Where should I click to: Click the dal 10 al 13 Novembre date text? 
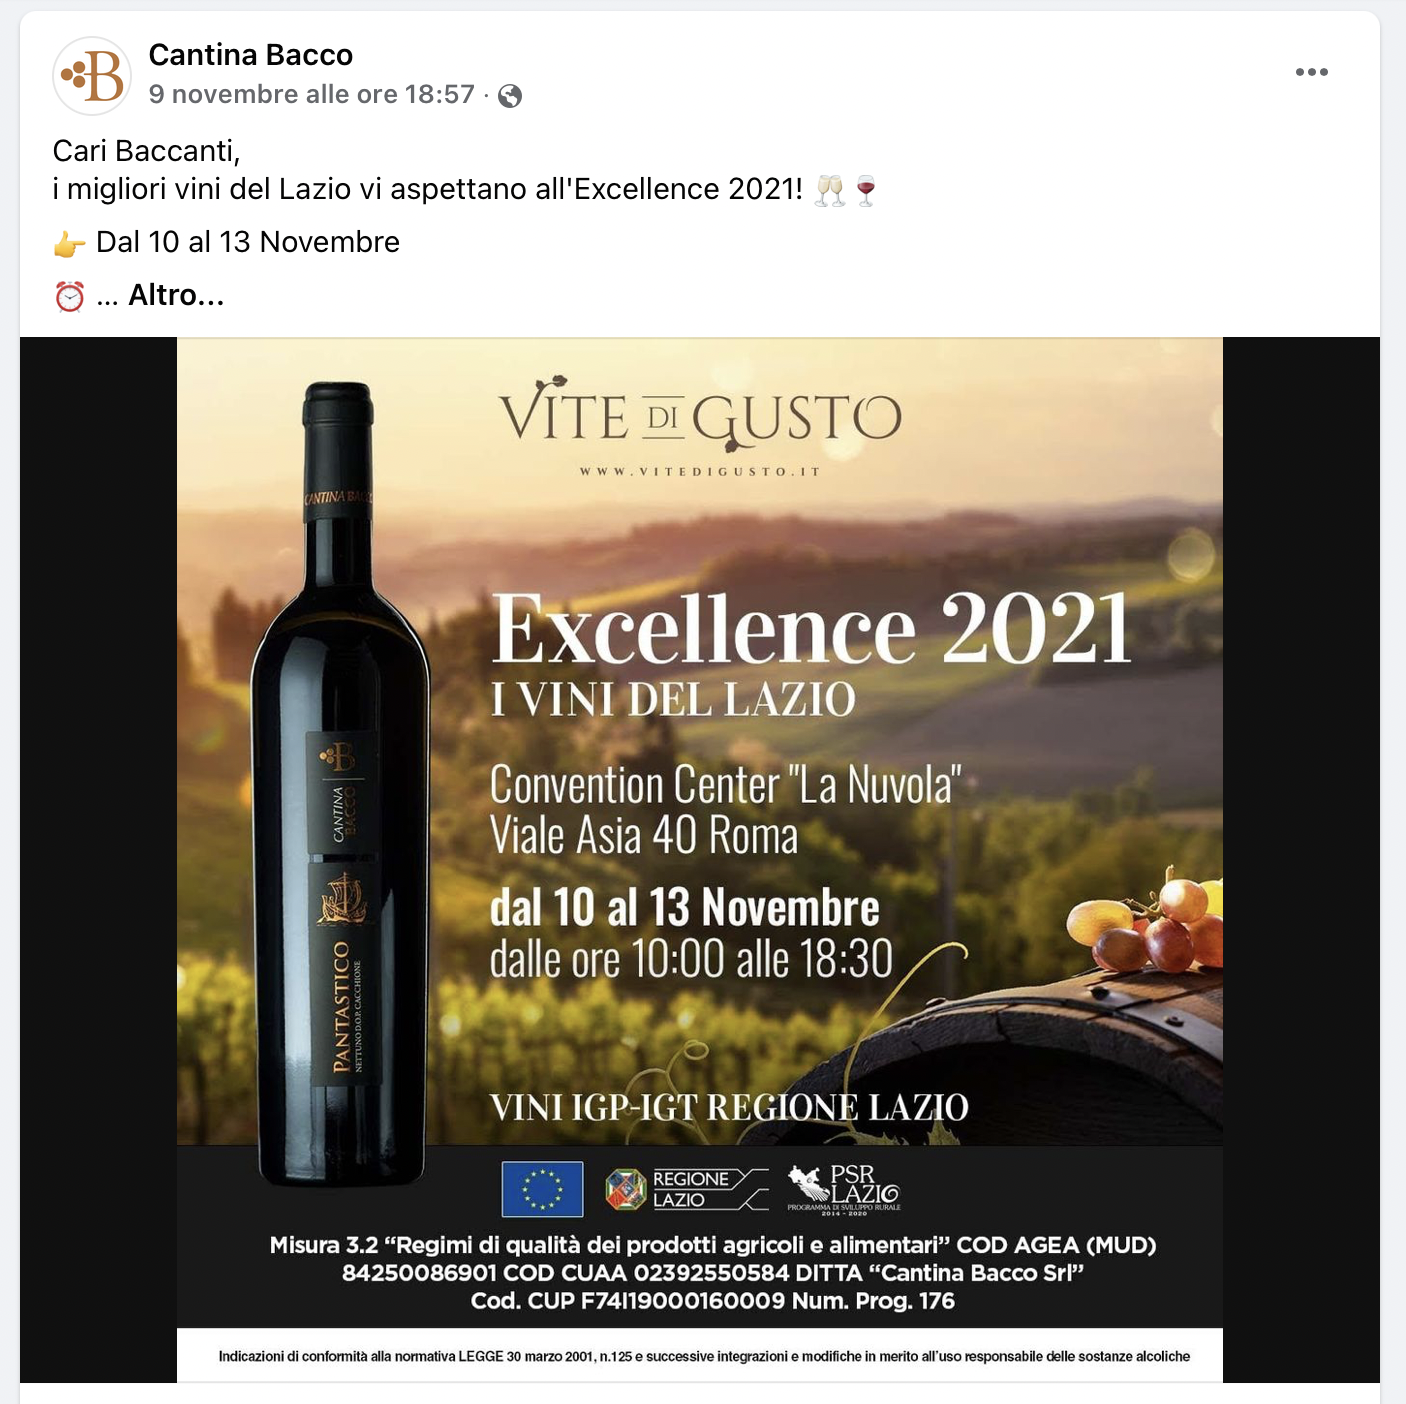tap(685, 908)
